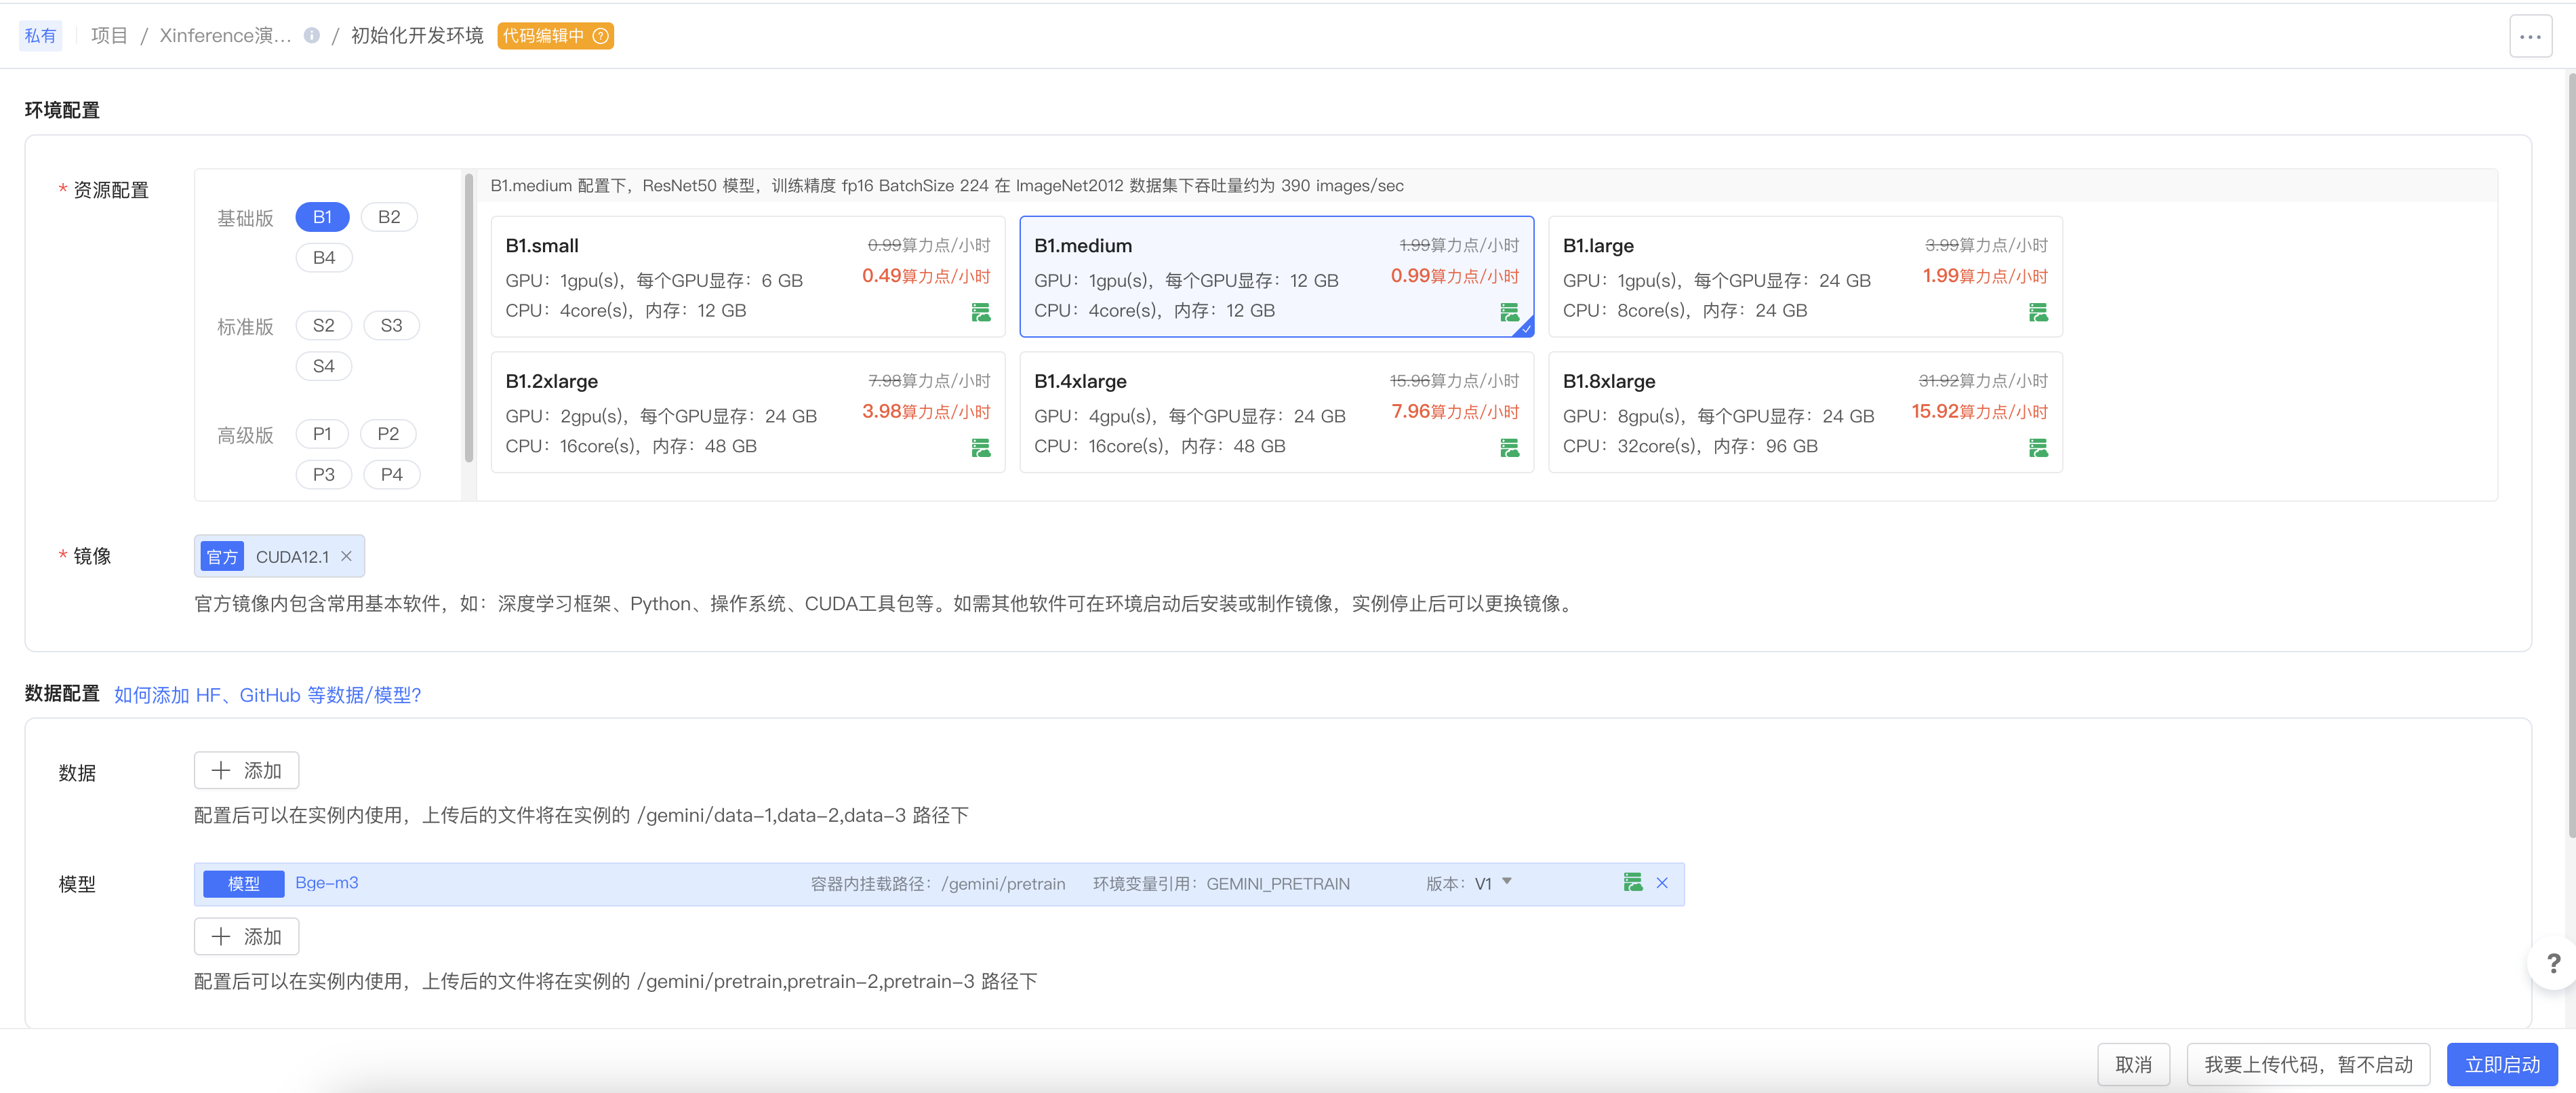Select the S3 standard tier option
The image size is (2576, 1093).
[x=391, y=325]
